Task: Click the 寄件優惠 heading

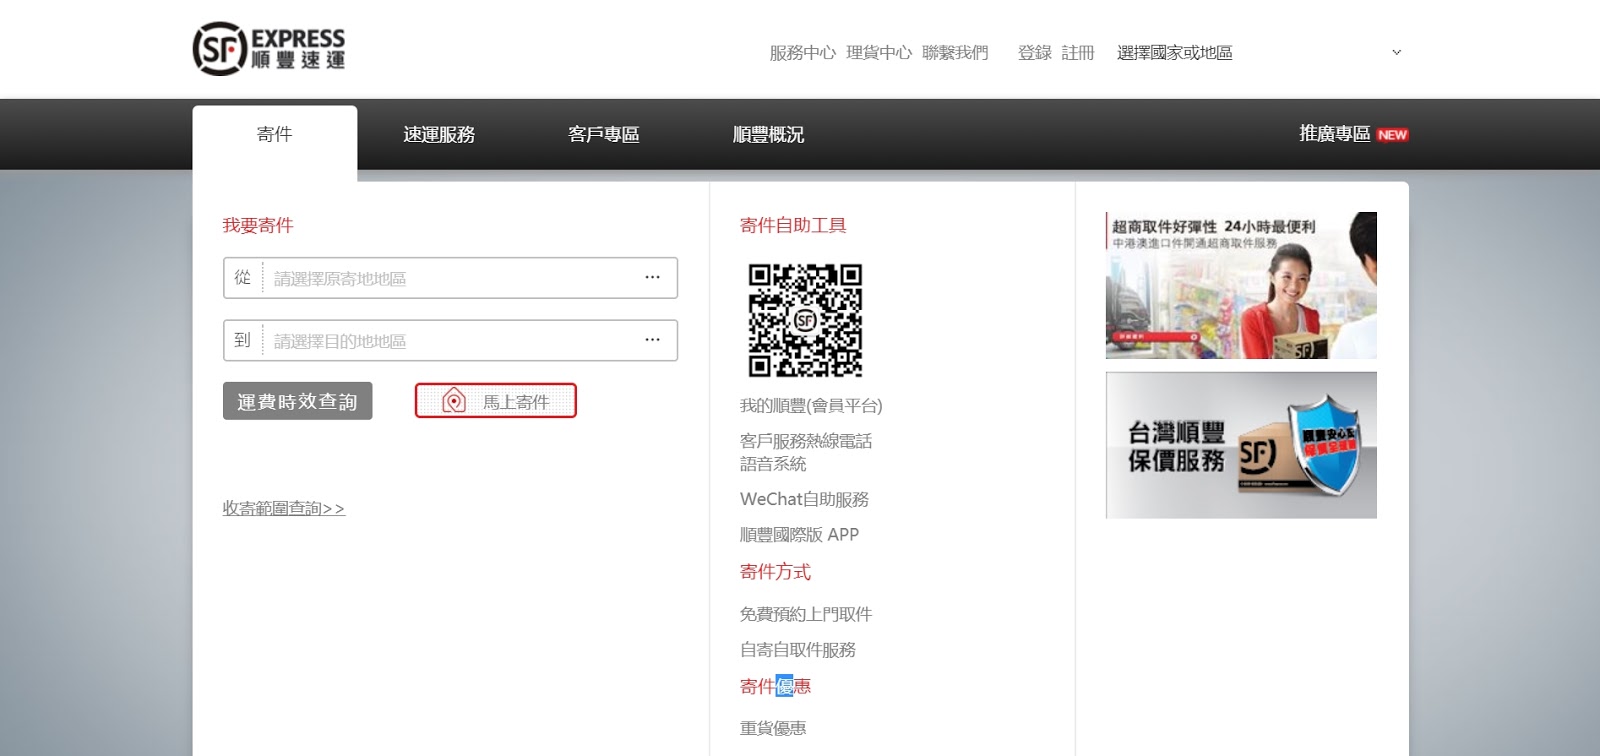Action: point(775,686)
